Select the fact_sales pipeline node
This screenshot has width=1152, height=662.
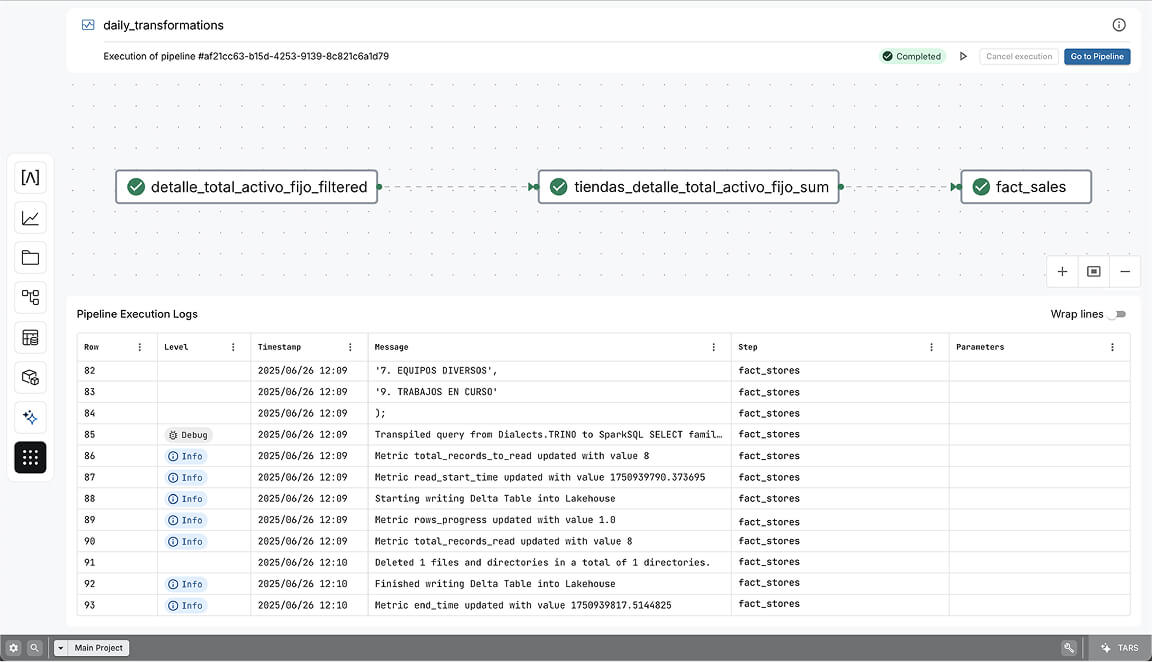coord(1026,187)
